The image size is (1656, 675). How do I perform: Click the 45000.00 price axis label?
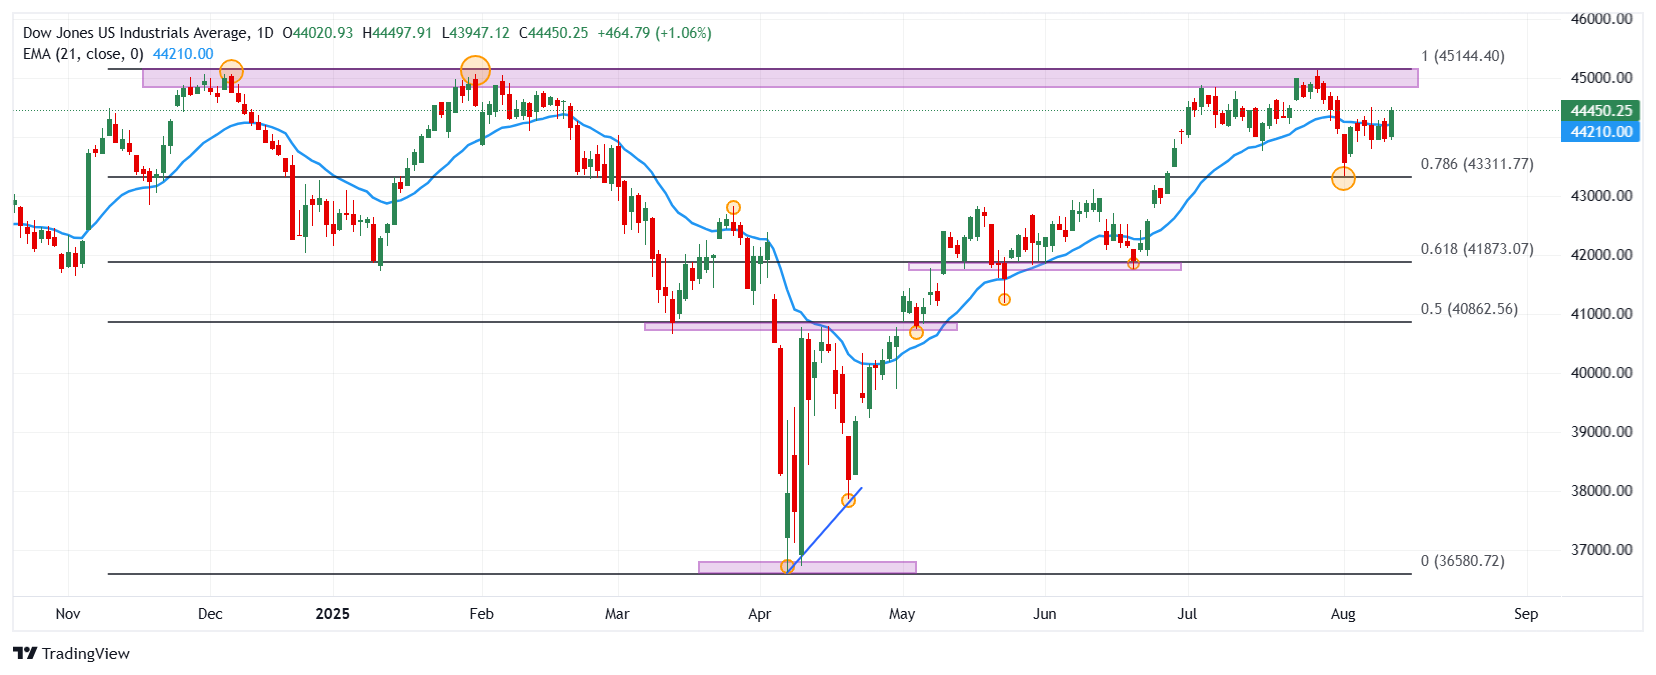(1601, 78)
